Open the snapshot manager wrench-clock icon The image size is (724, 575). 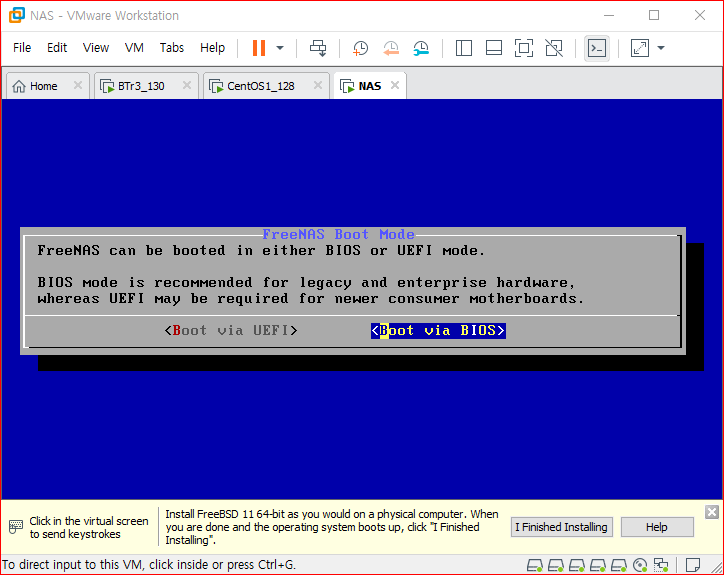click(421, 48)
